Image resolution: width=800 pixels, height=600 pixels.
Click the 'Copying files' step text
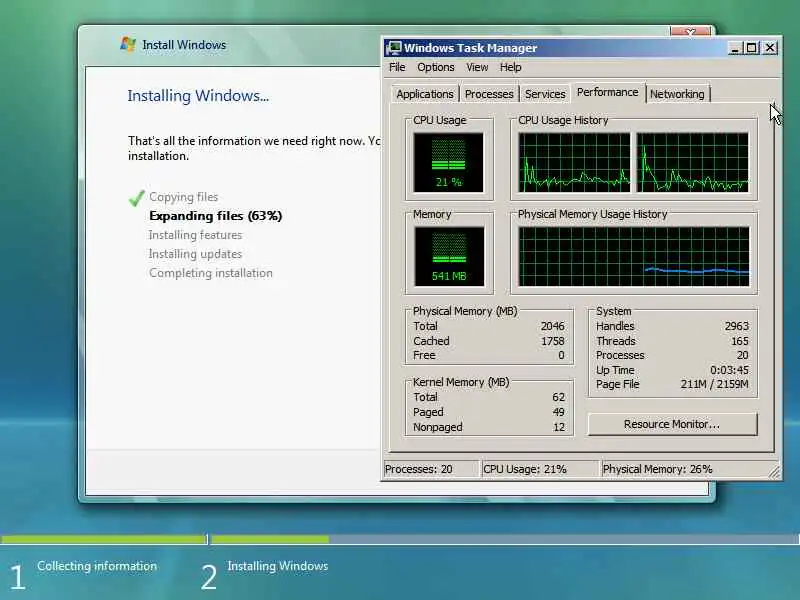click(x=184, y=197)
